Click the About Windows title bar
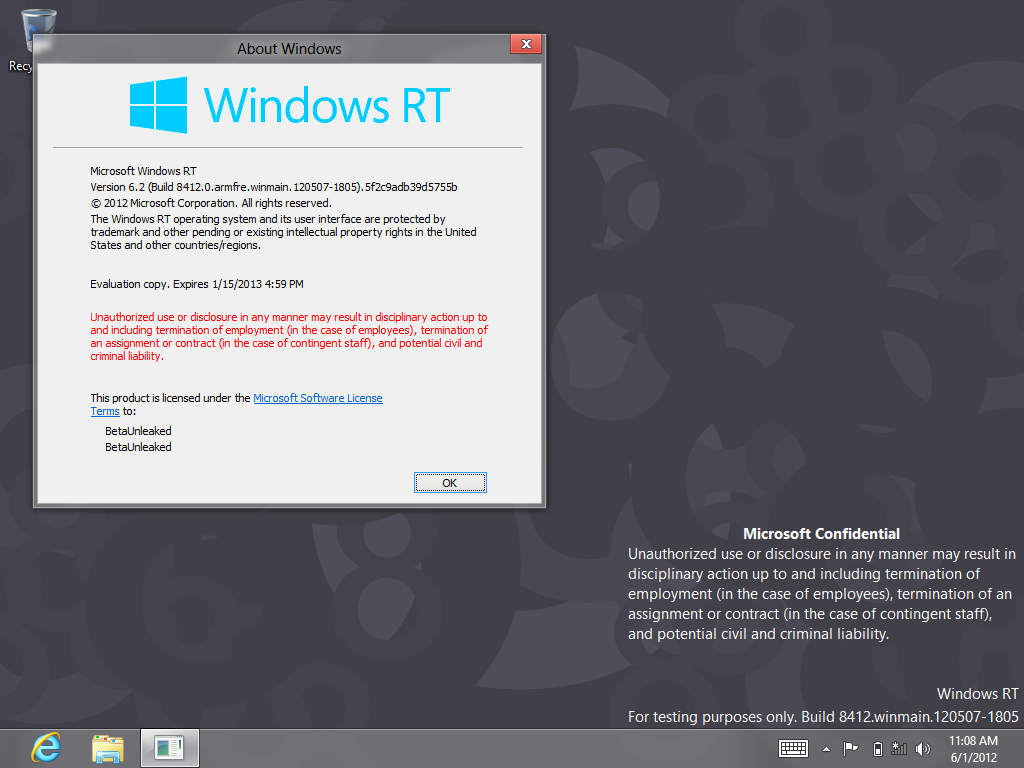Viewport: 1024px width, 768px height. tap(289, 49)
